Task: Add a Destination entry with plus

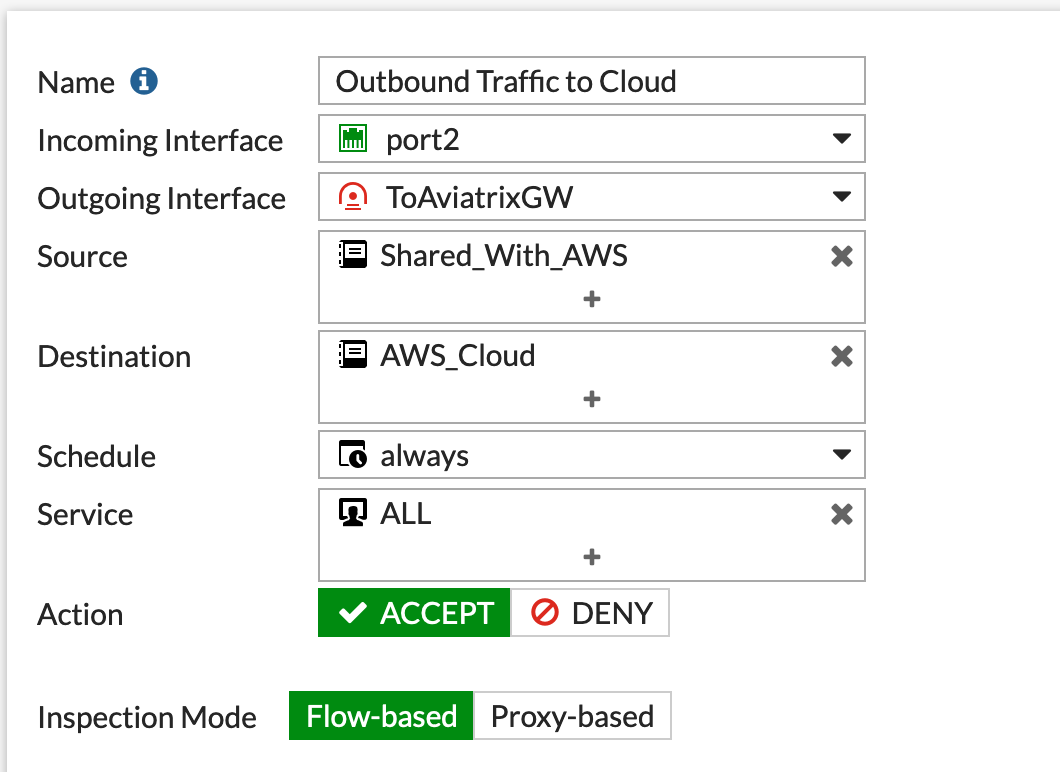Action: (x=592, y=399)
